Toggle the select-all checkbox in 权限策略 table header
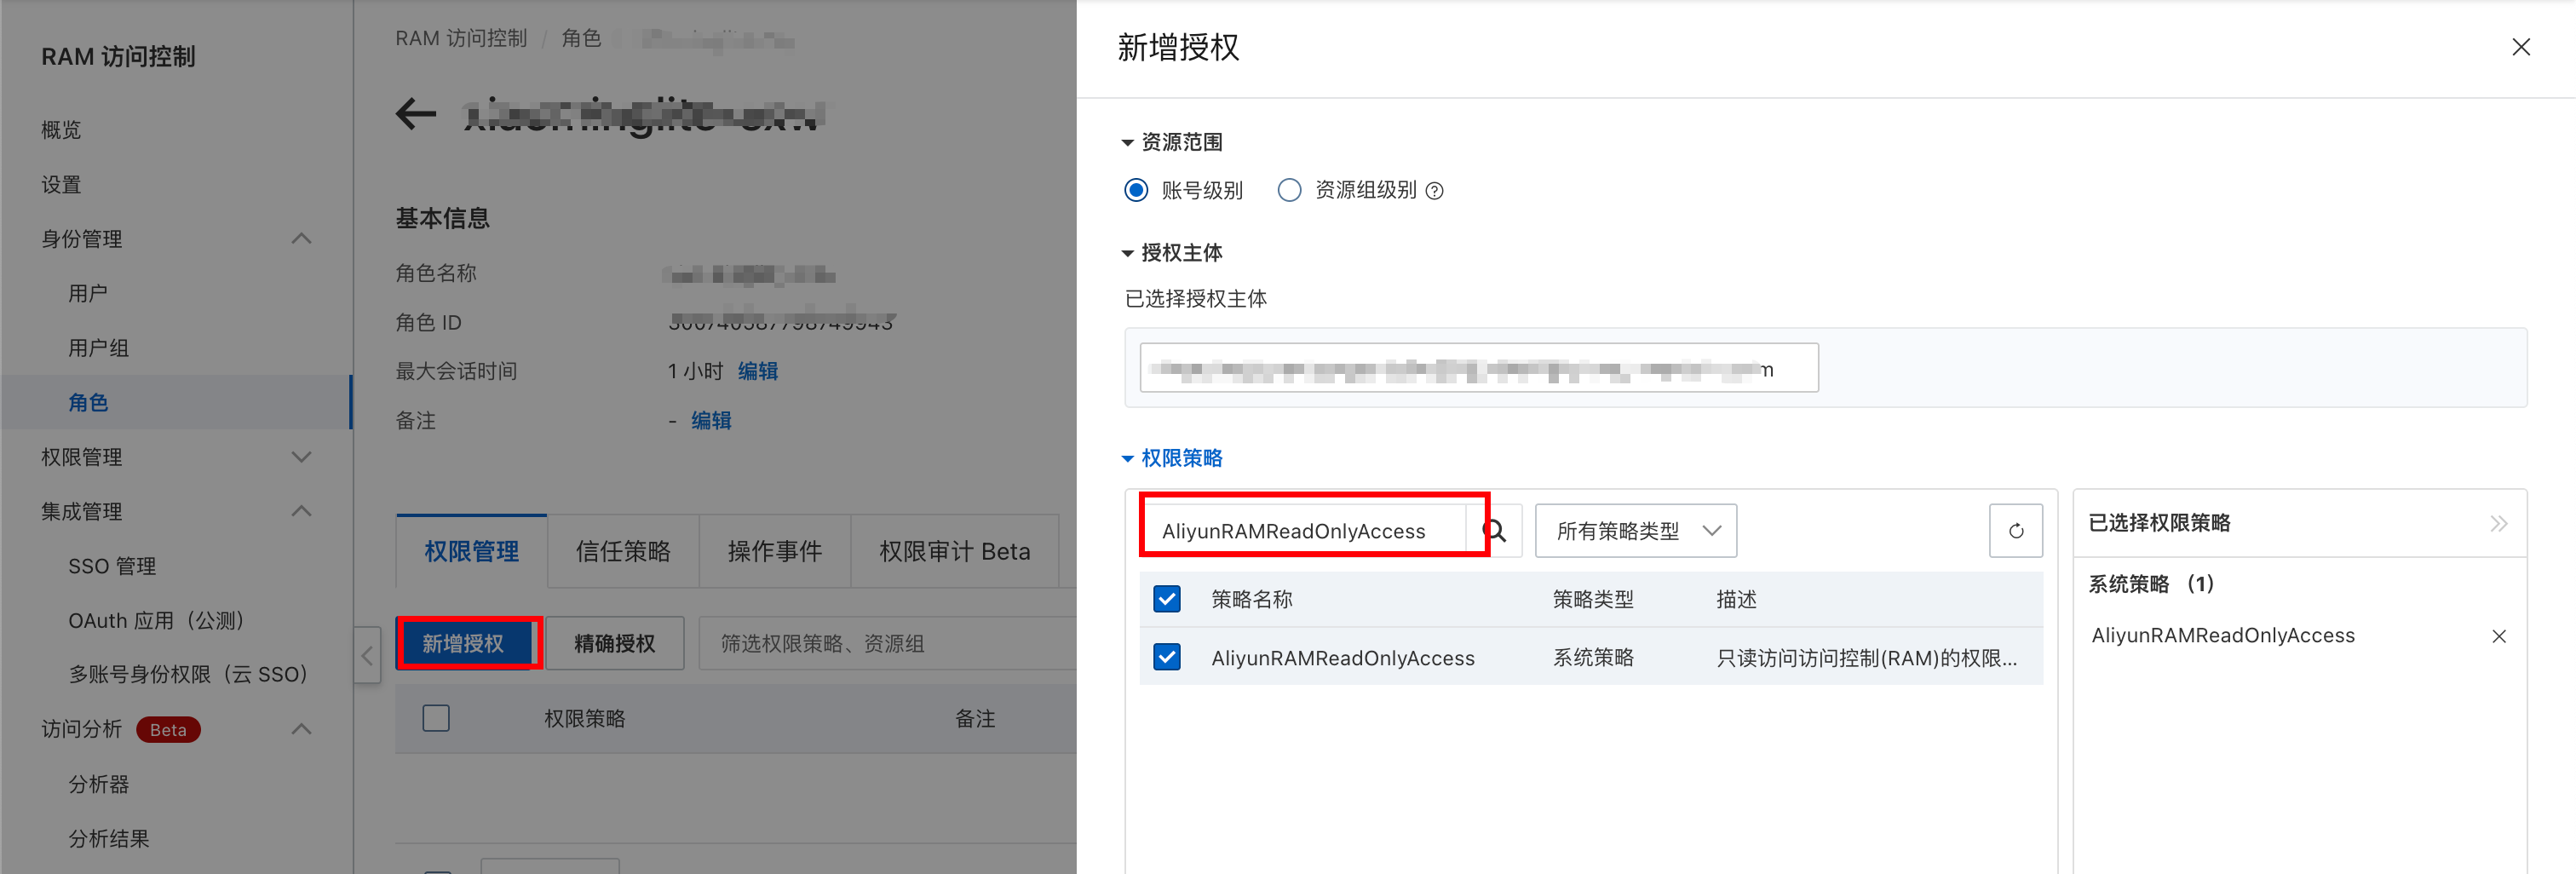 click(x=436, y=718)
